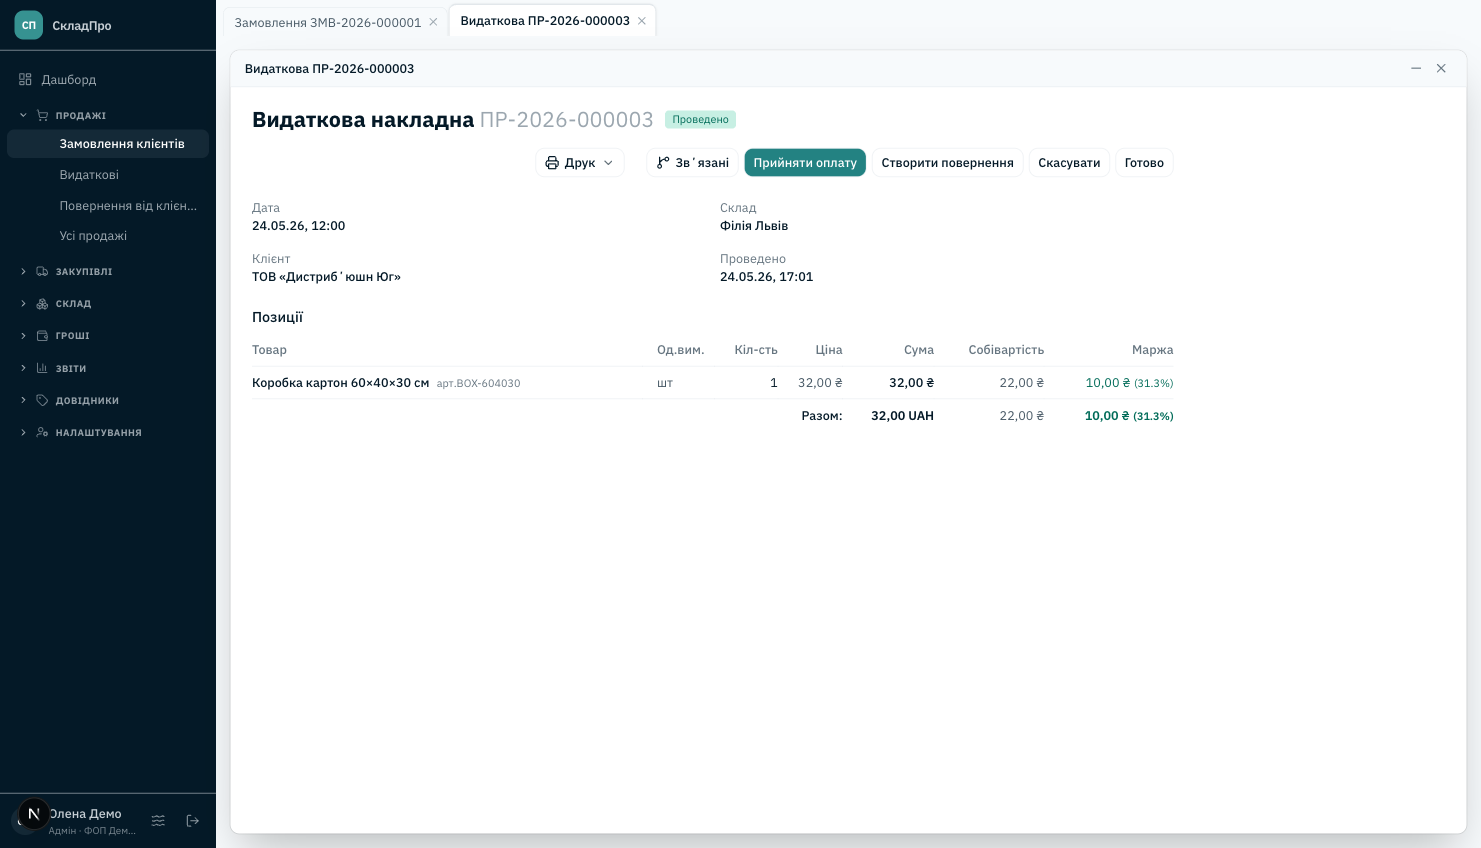Close the Видаткова ПР-2026-000003 tab
This screenshot has height=848, width=1481.
pos(642,21)
